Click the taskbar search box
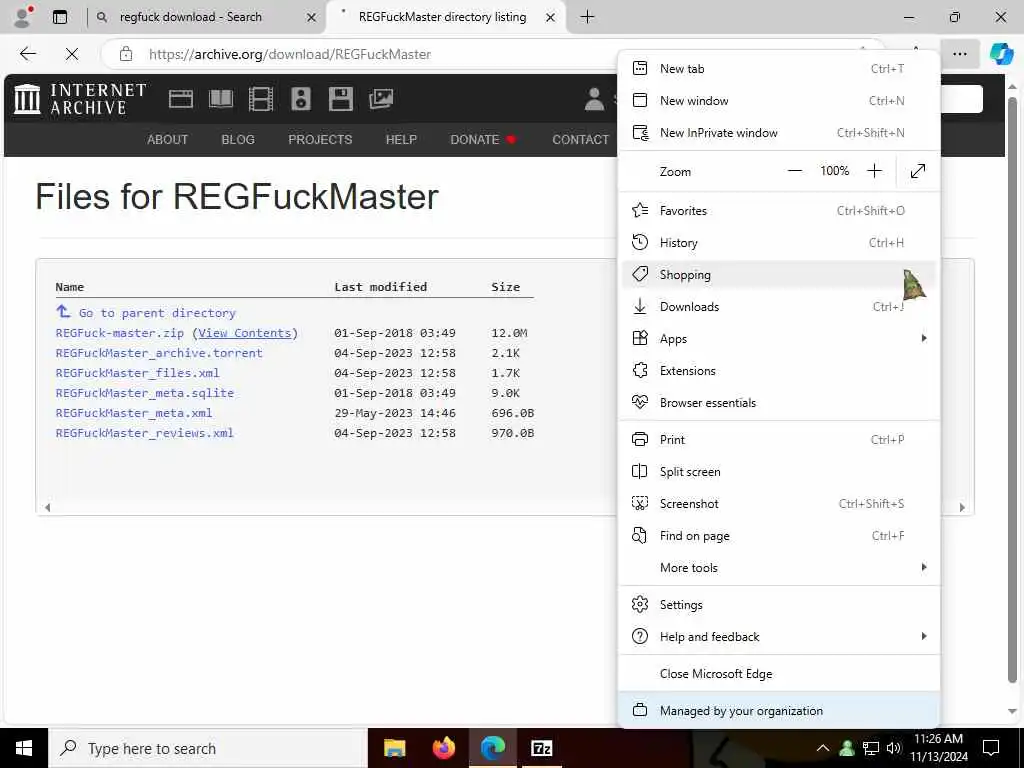Screen dimensions: 1024x768 [x=208, y=748]
